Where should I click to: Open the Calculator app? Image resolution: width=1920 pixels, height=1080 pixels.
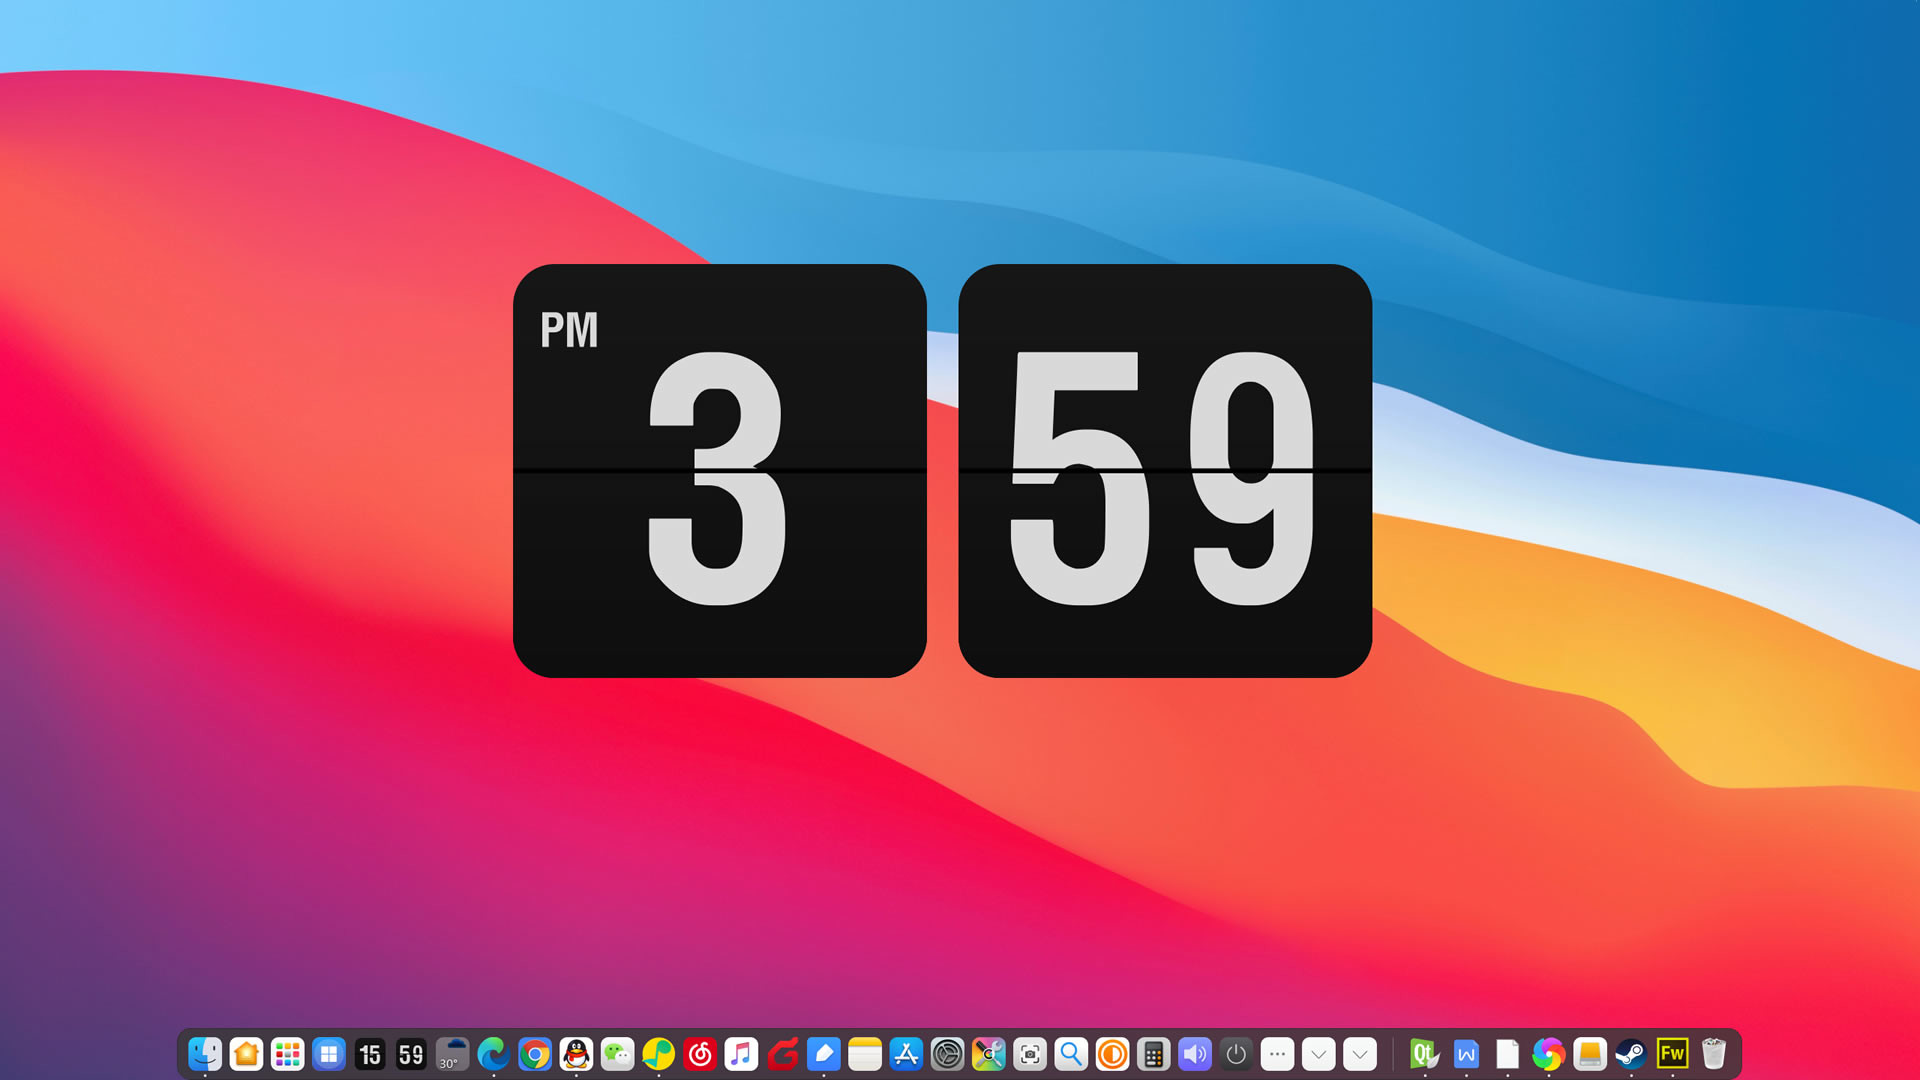[x=1154, y=1054]
